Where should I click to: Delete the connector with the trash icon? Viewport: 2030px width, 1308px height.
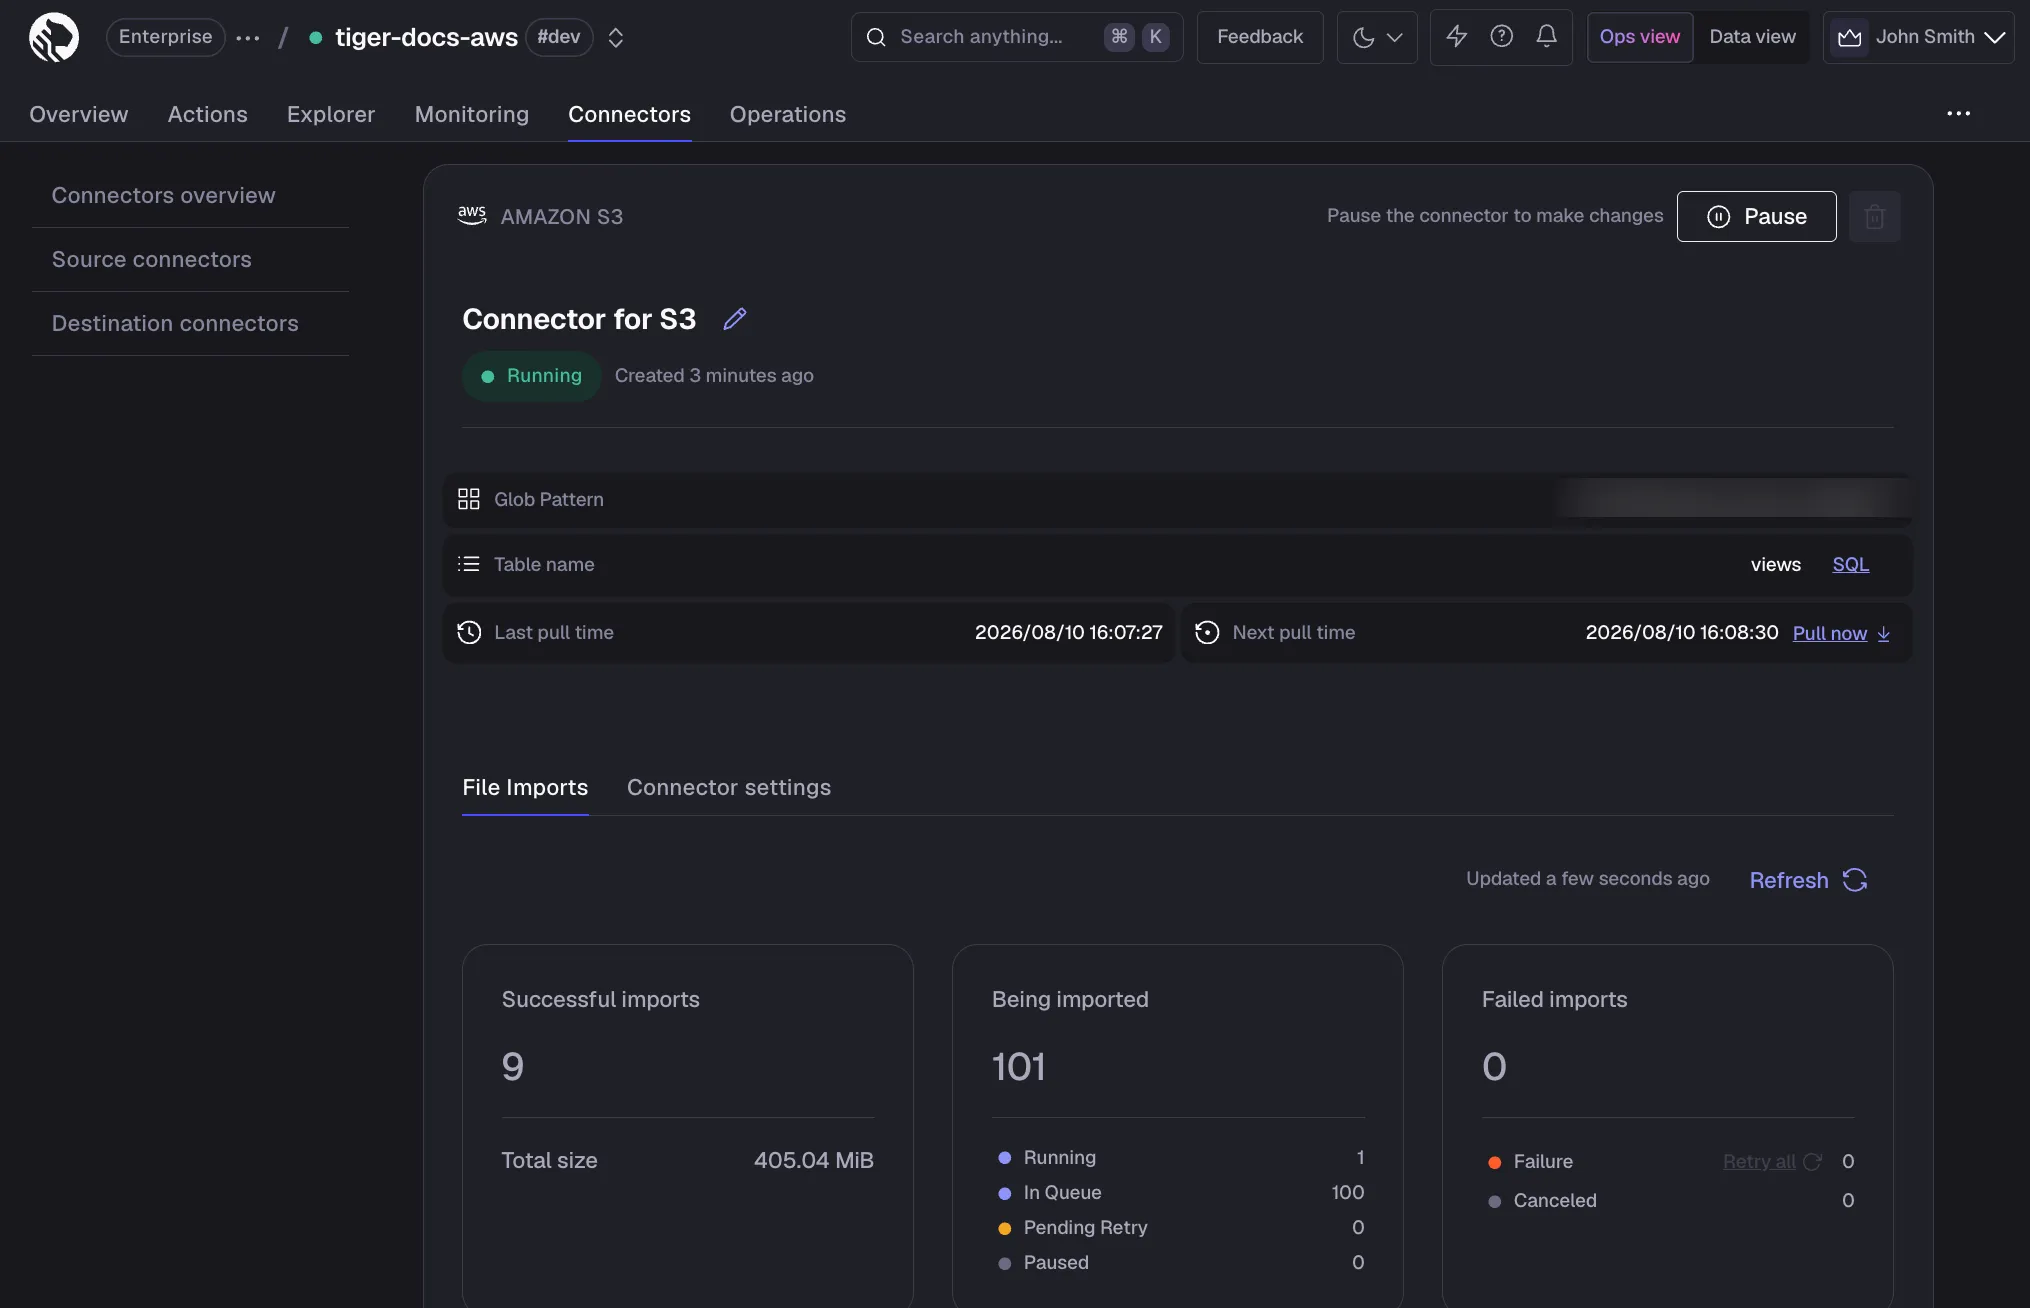1874,216
